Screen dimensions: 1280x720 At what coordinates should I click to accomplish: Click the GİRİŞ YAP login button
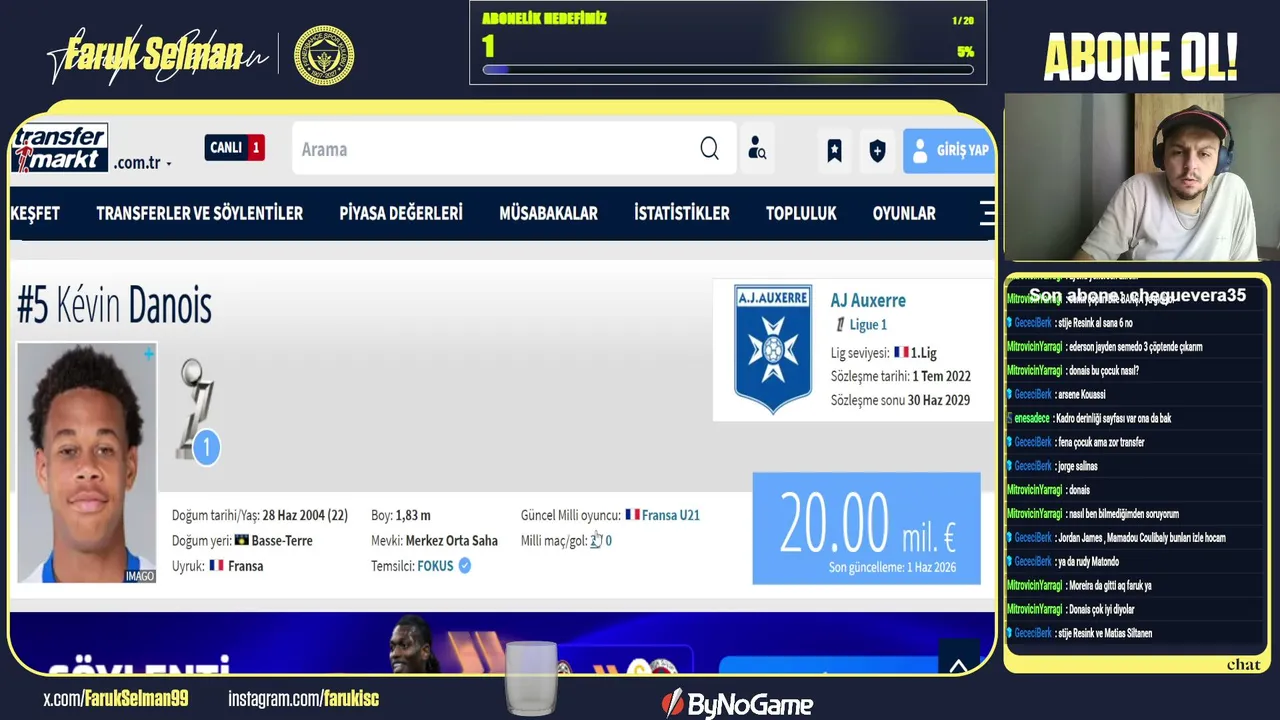[949, 150]
